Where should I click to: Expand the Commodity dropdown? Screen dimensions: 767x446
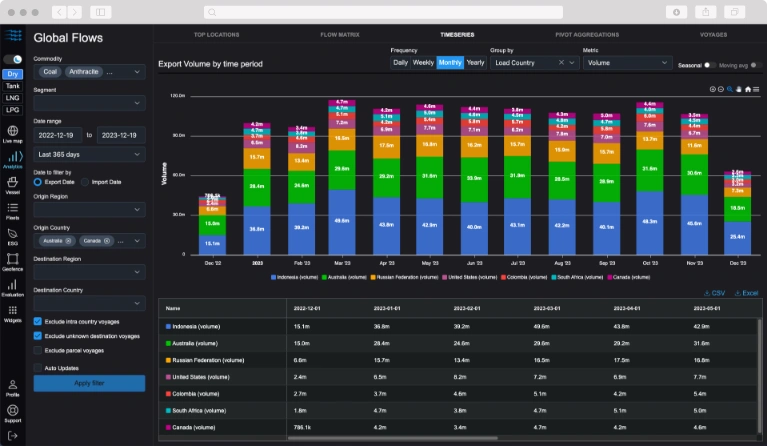[137, 72]
